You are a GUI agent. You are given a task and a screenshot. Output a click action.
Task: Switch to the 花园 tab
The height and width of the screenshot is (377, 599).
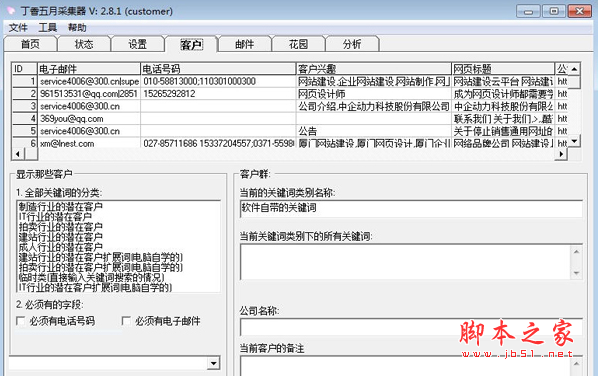tap(298, 44)
